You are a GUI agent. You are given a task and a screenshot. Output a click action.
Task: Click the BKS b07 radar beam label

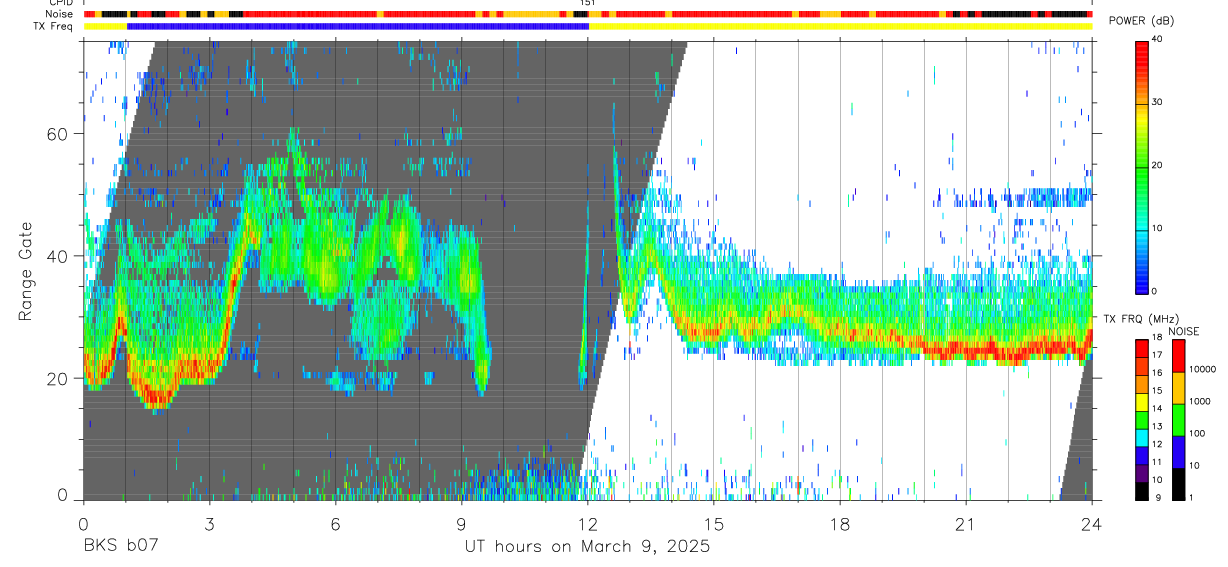pyautogui.click(x=120, y=547)
